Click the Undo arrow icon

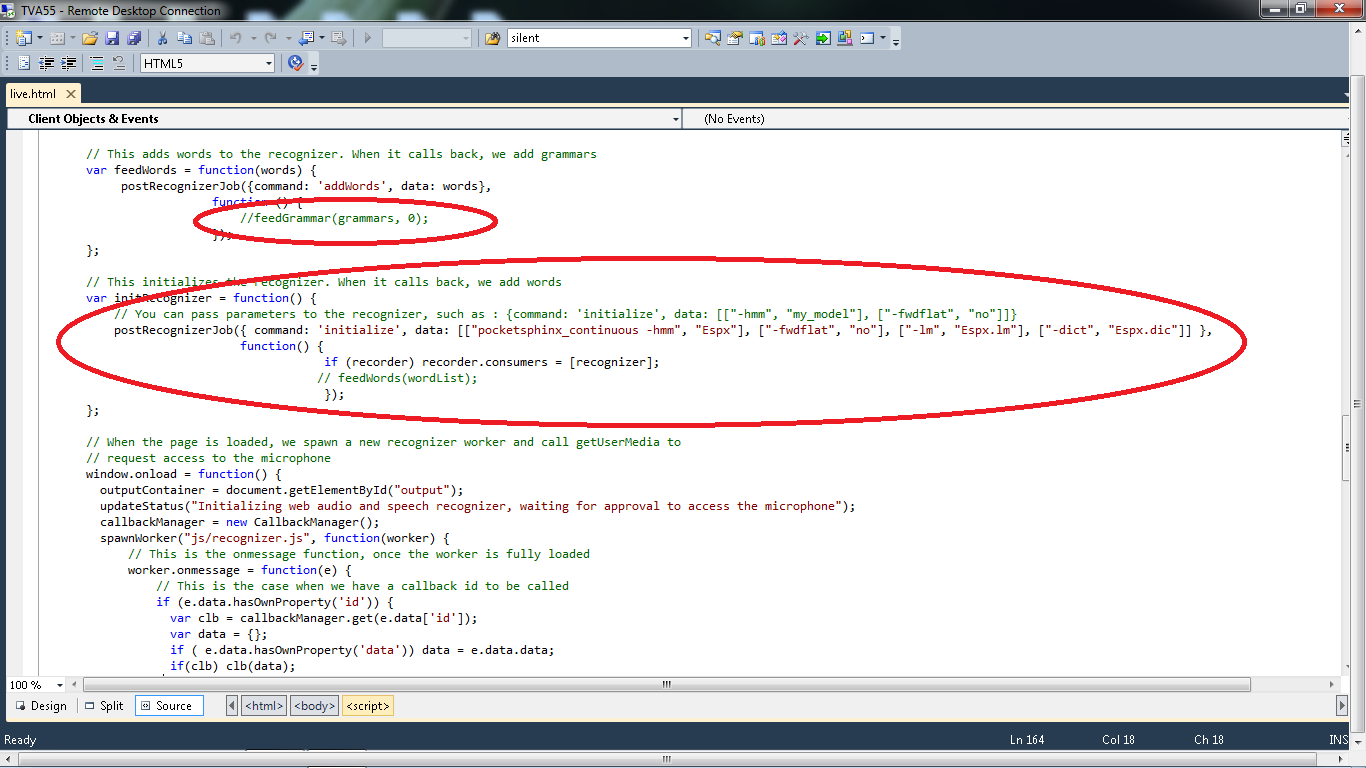click(x=236, y=38)
